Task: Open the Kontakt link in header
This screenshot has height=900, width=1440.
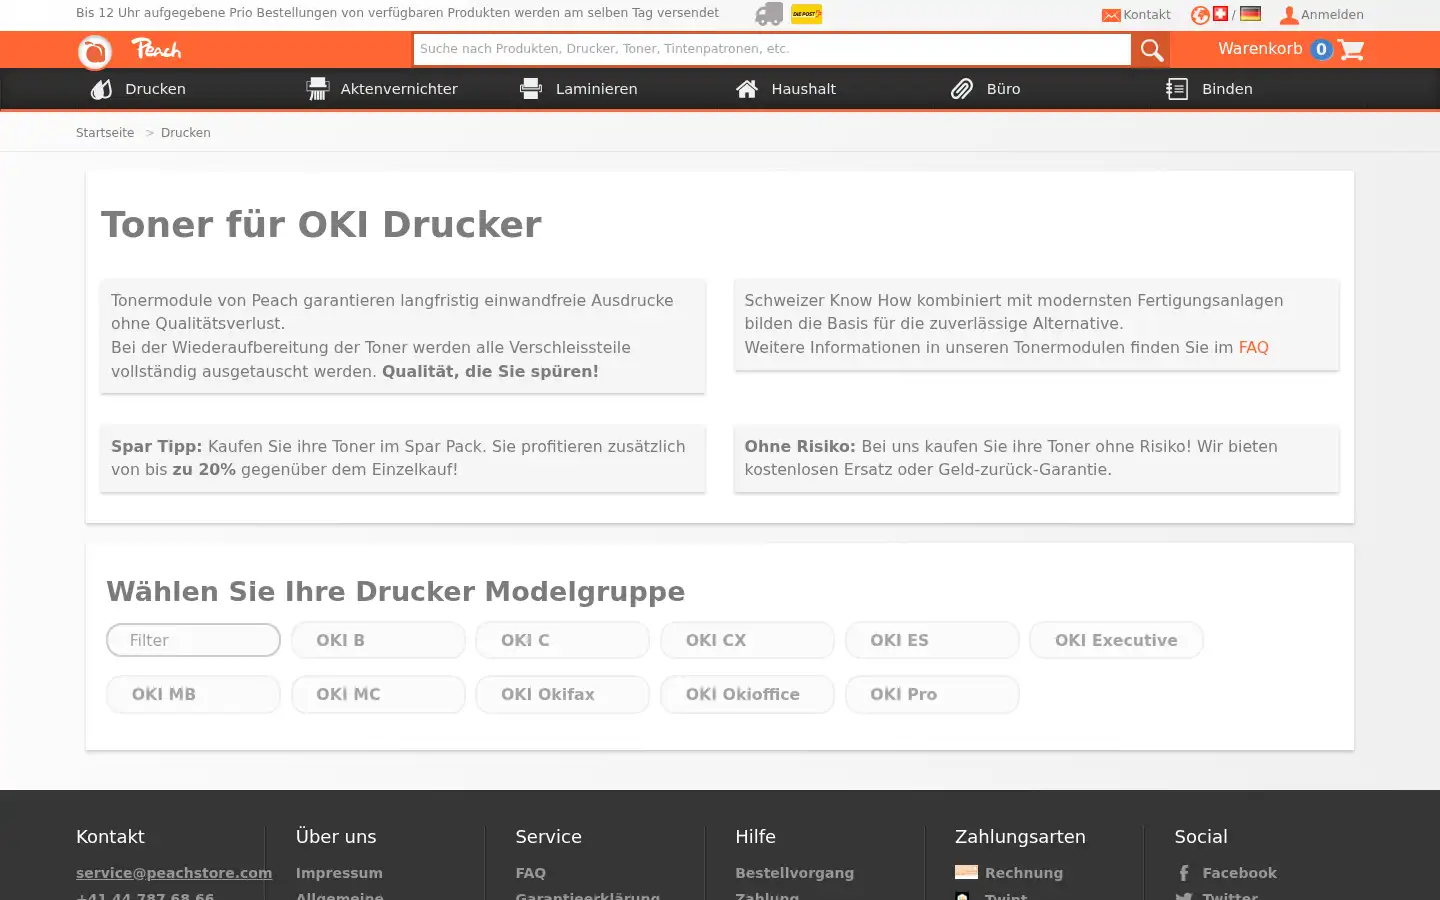Action: click(x=1146, y=15)
